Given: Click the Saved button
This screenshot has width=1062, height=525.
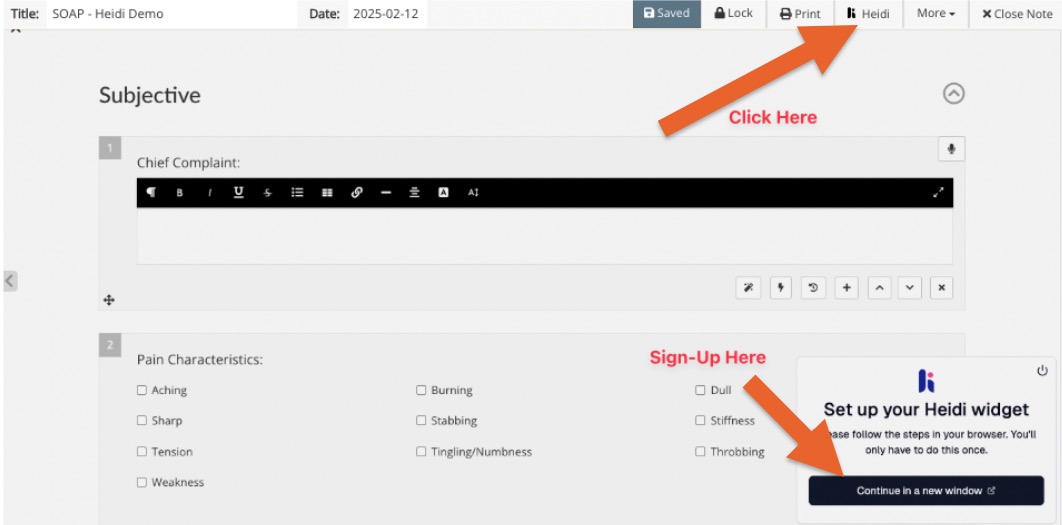Looking at the screenshot, I should click(x=666, y=14).
